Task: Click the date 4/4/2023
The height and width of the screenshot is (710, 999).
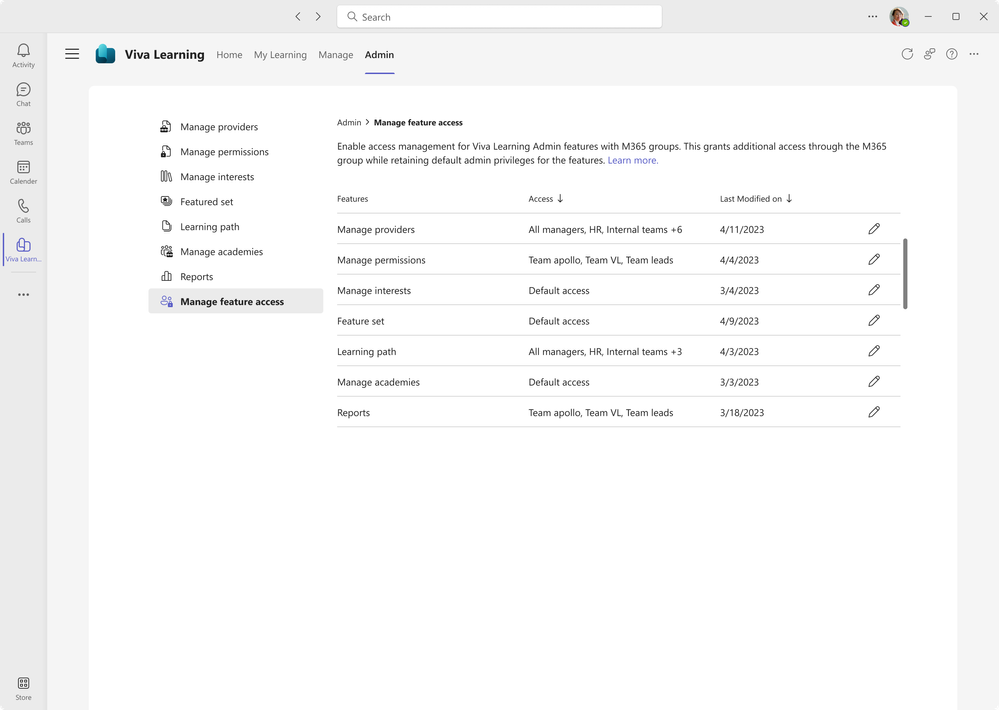Action: coord(739,260)
